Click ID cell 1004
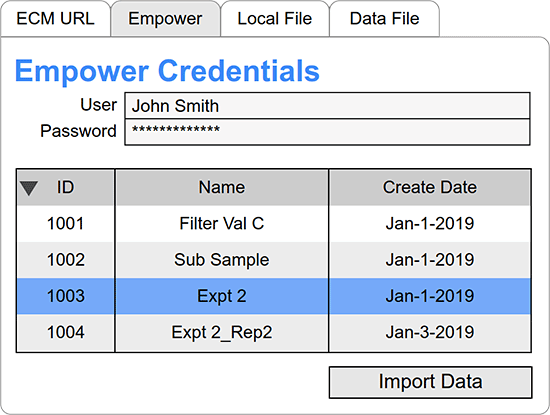550x415 pixels. pos(66,333)
